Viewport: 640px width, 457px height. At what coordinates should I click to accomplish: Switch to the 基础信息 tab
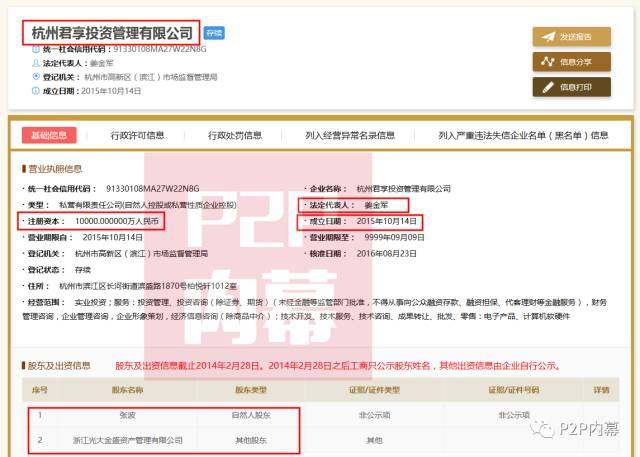tap(49, 135)
